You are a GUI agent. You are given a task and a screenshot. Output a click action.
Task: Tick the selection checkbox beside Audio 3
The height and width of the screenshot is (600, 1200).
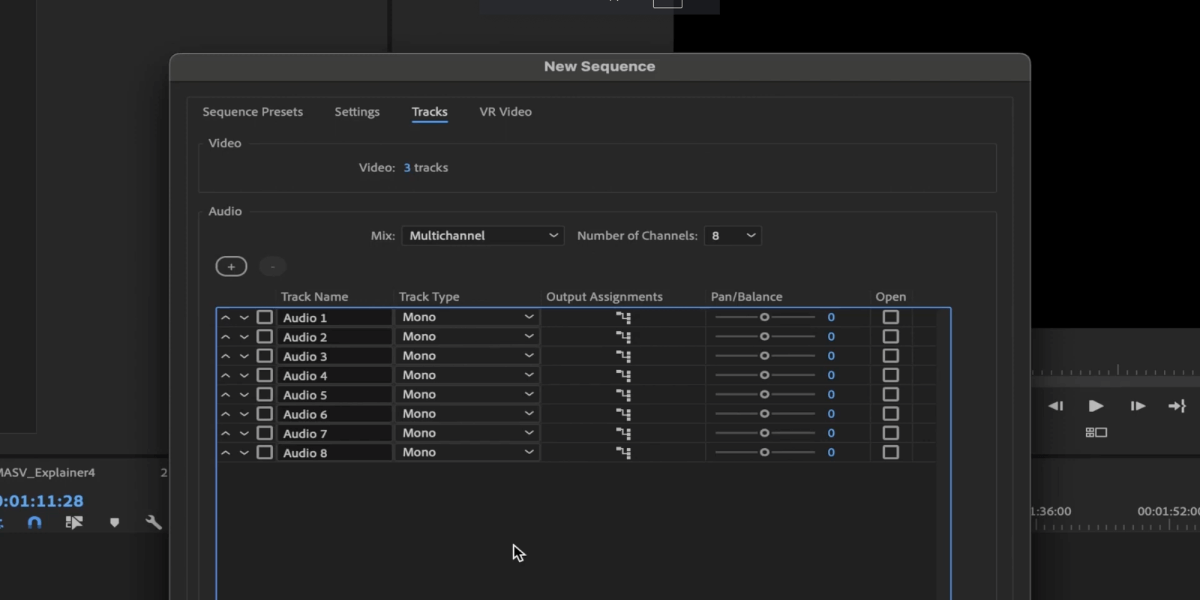coord(264,356)
